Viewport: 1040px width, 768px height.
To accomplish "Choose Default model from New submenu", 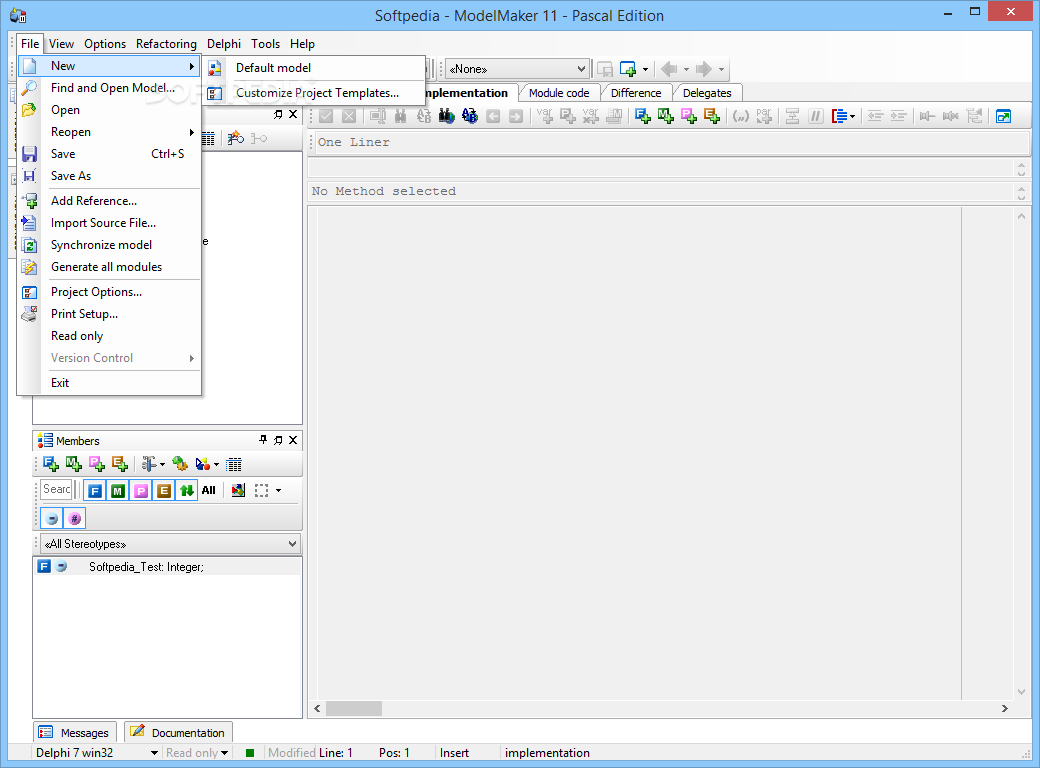I will 313,68.
